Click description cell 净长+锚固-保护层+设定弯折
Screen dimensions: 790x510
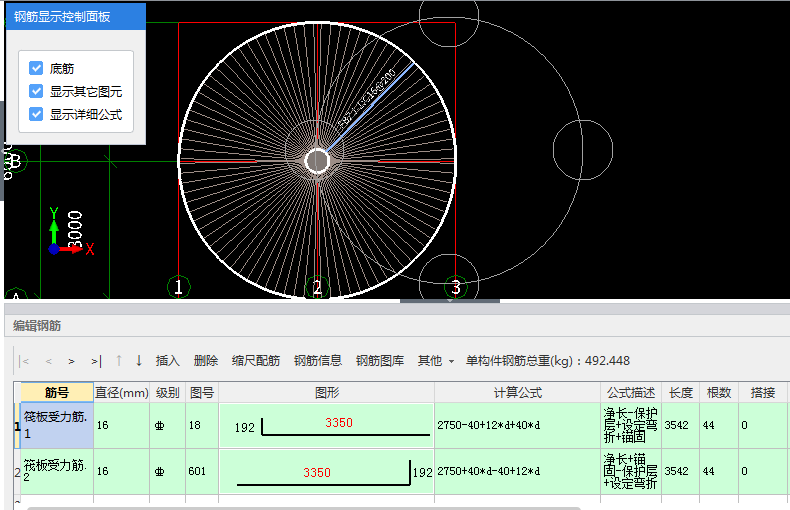tap(631, 471)
